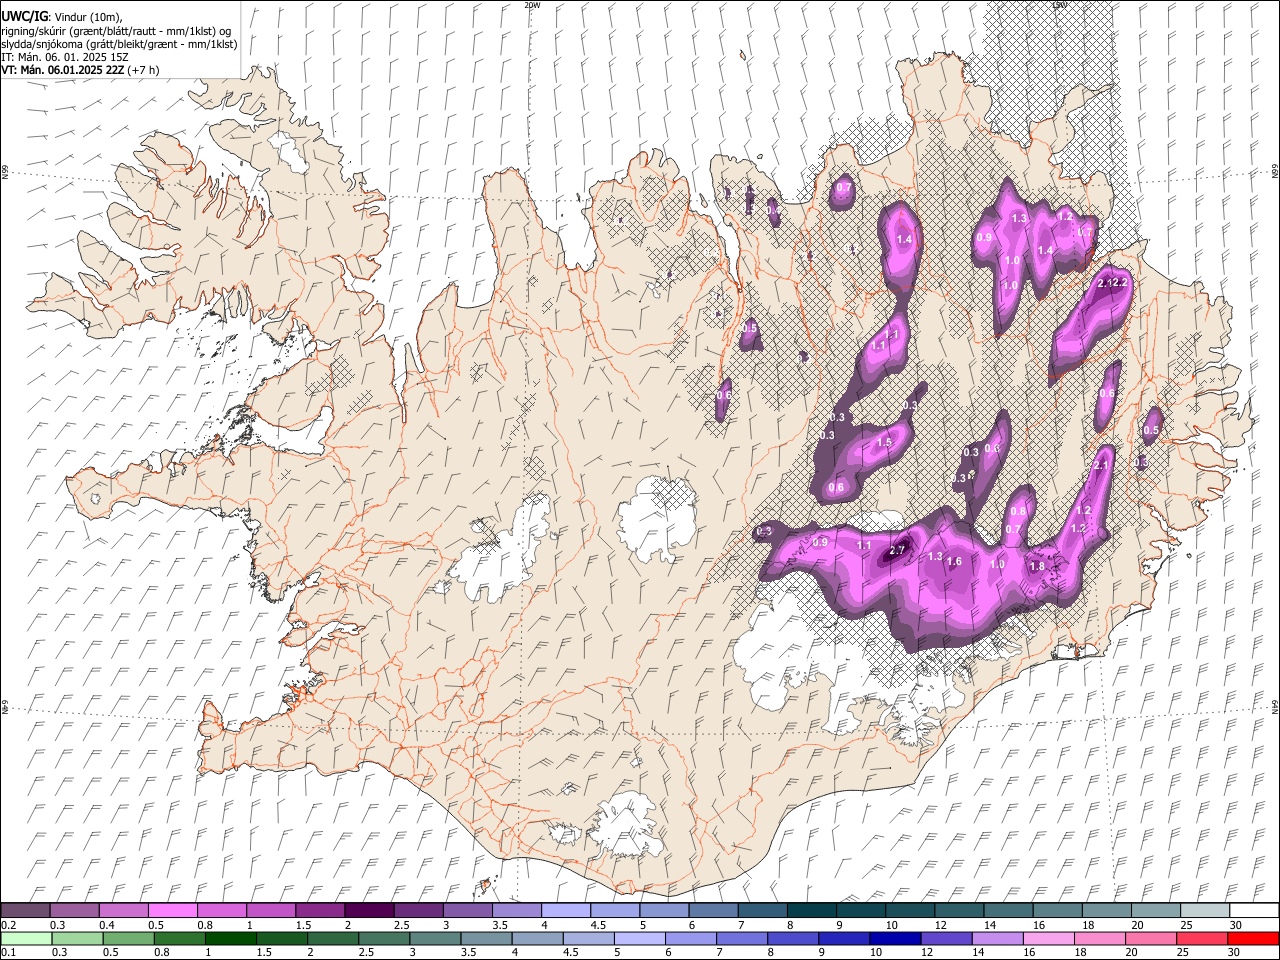Pick the bottom-row legend swatch starting at 0.5
Image resolution: width=1280 pixels, height=960 pixels.
point(128,938)
